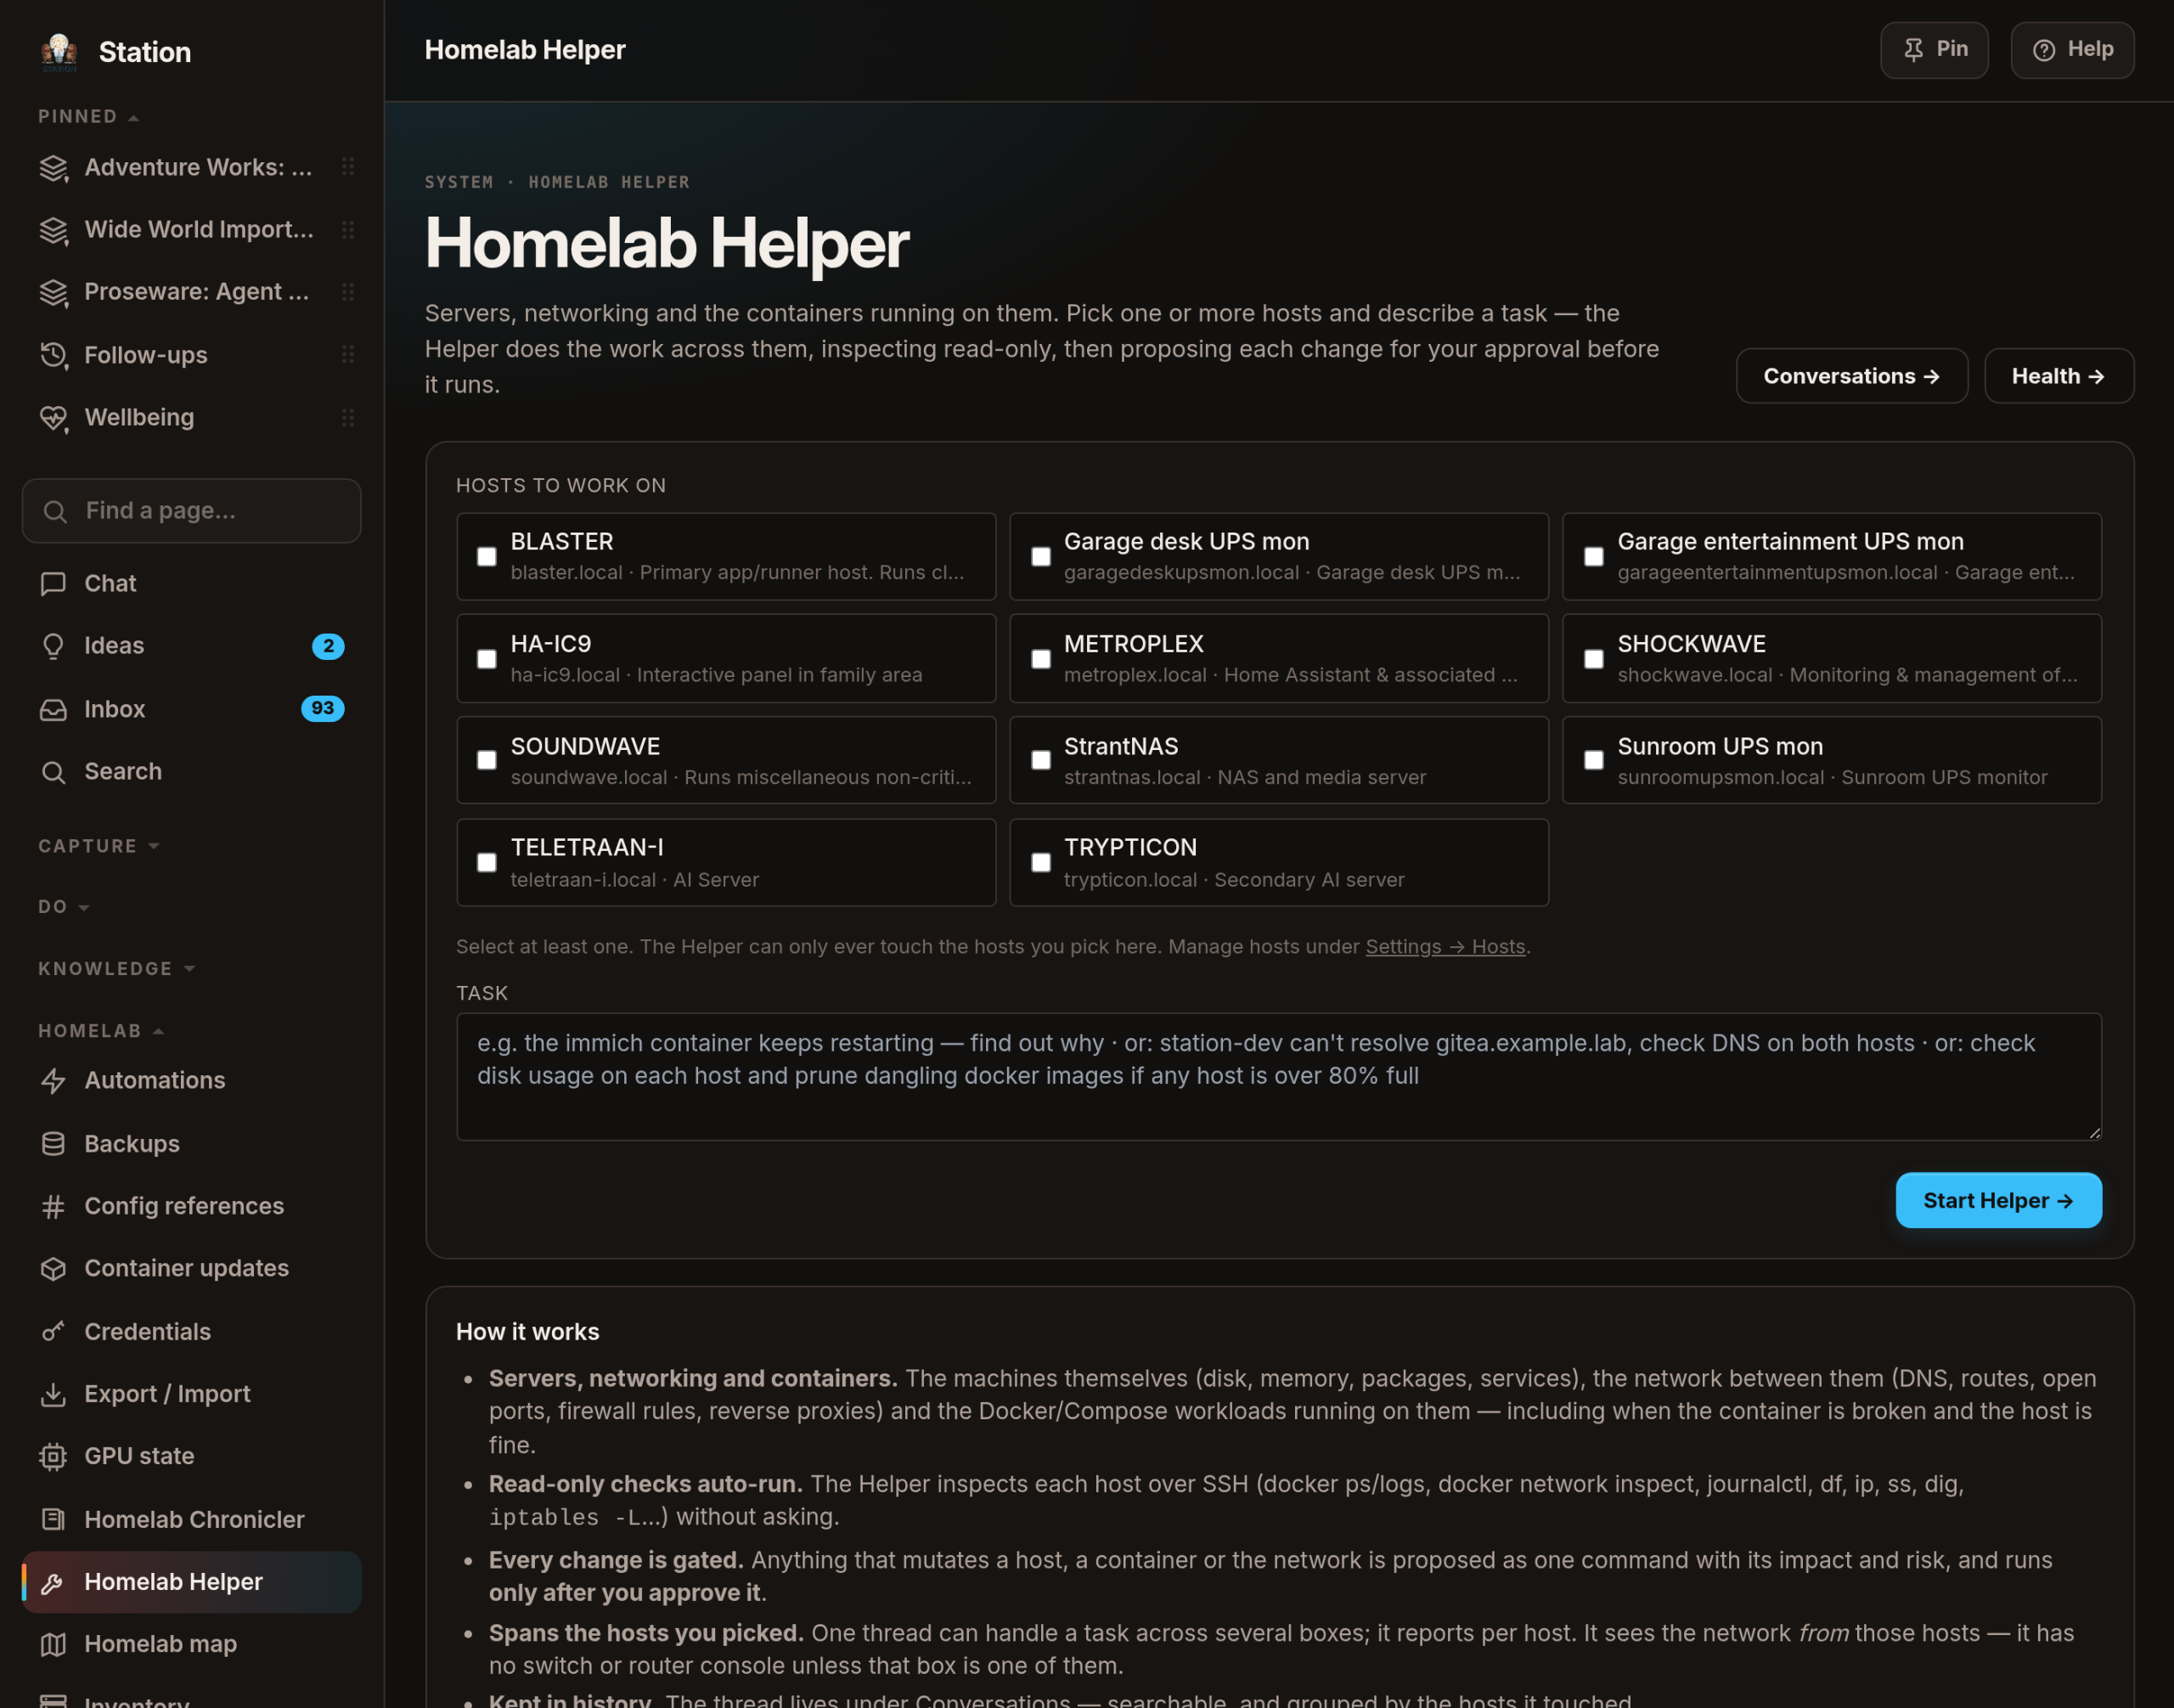Check the METROPLEX host checkbox
Image resolution: width=2174 pixels, height=1708 pixels.
[1041, 659]
